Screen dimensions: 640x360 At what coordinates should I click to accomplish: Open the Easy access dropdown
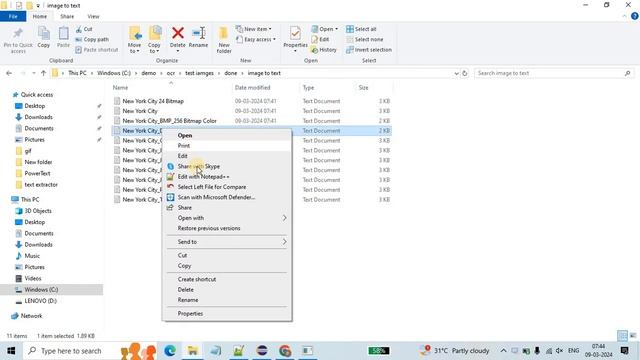tap(256, 39)
